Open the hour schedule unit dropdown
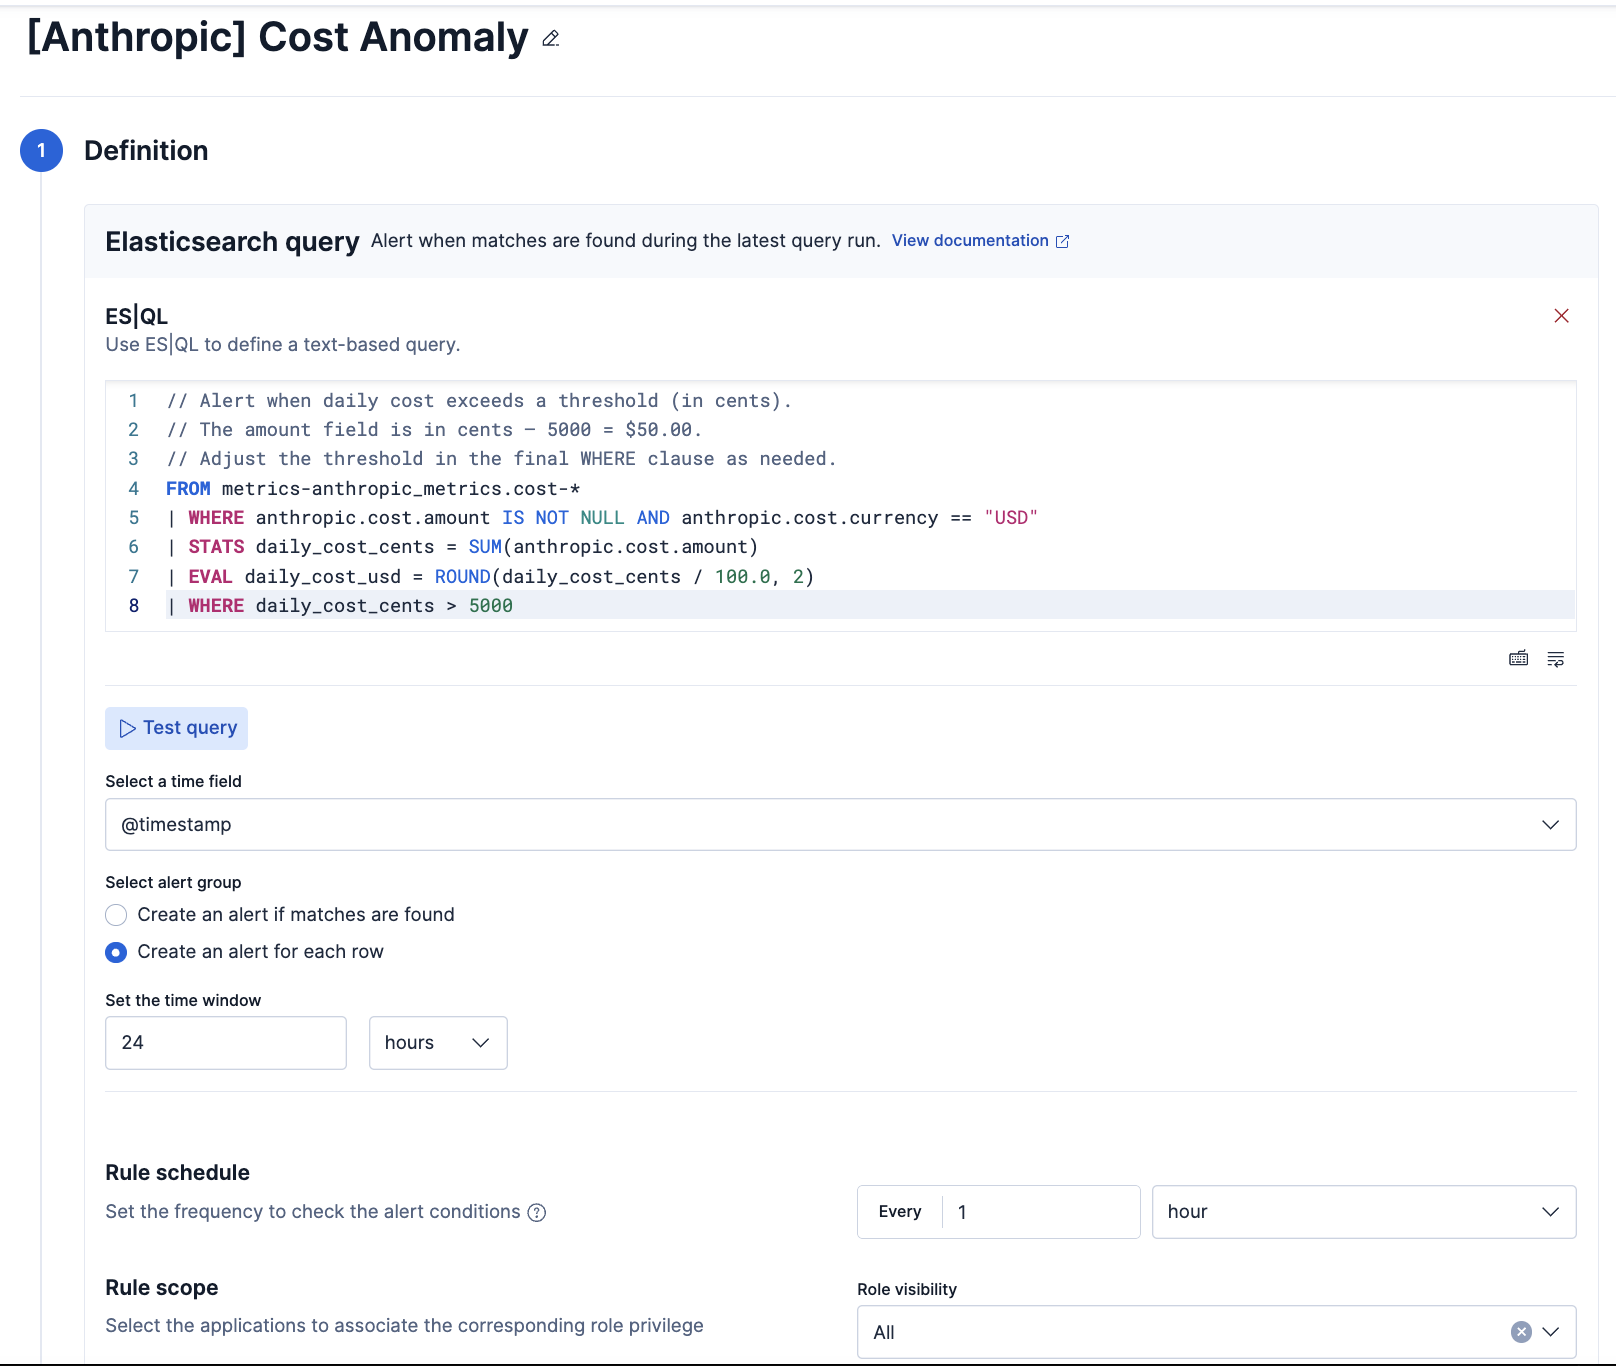This screenshot has height=1366, width=1616. click(x=1364, y=1212)
